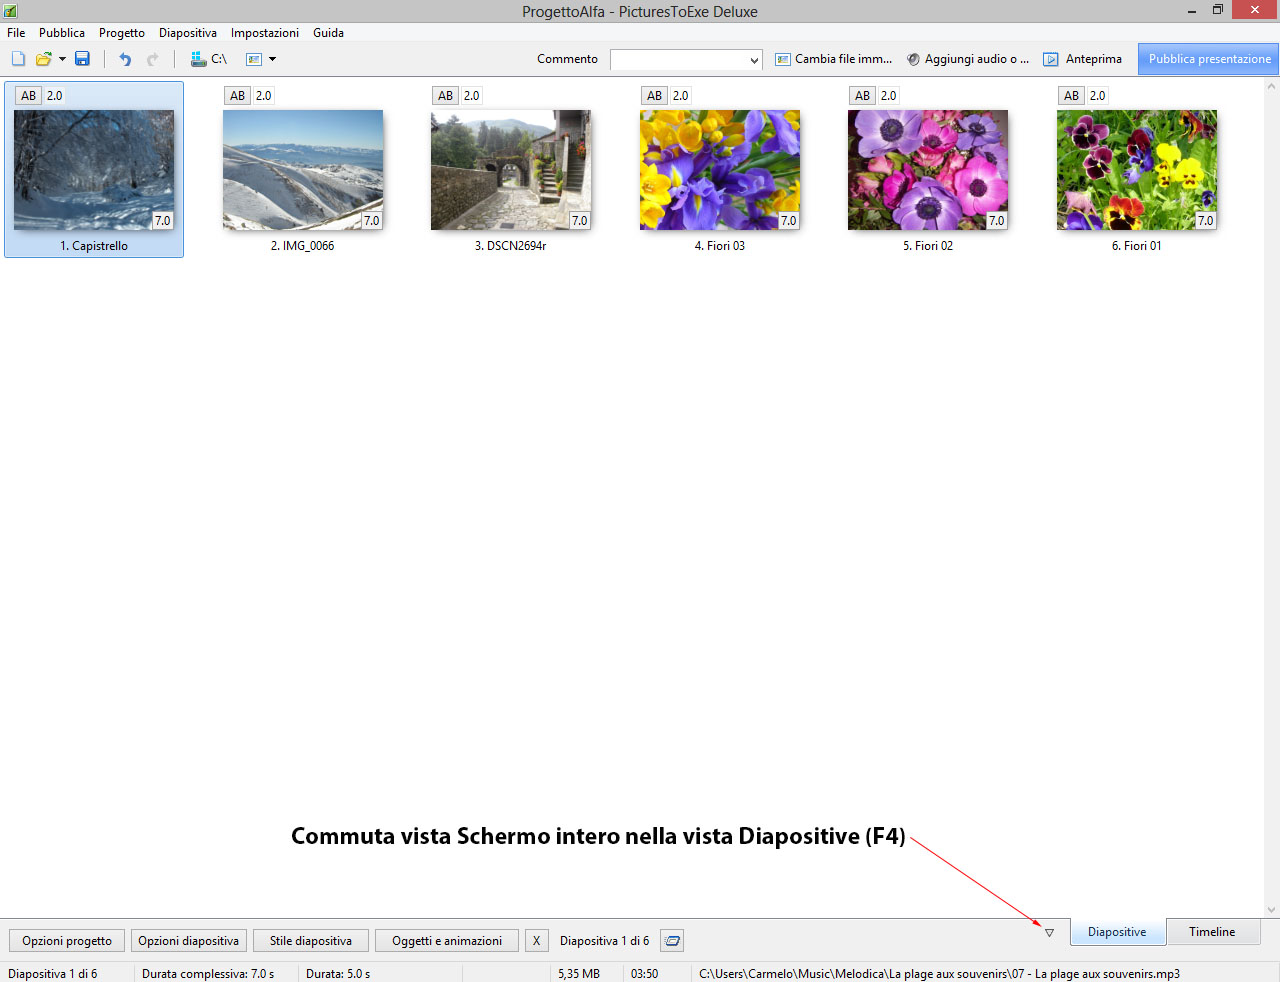Click the Open project folder icon
Image resolution: width=1280 pixels, height=982 pixels.
tap(43, 59)
